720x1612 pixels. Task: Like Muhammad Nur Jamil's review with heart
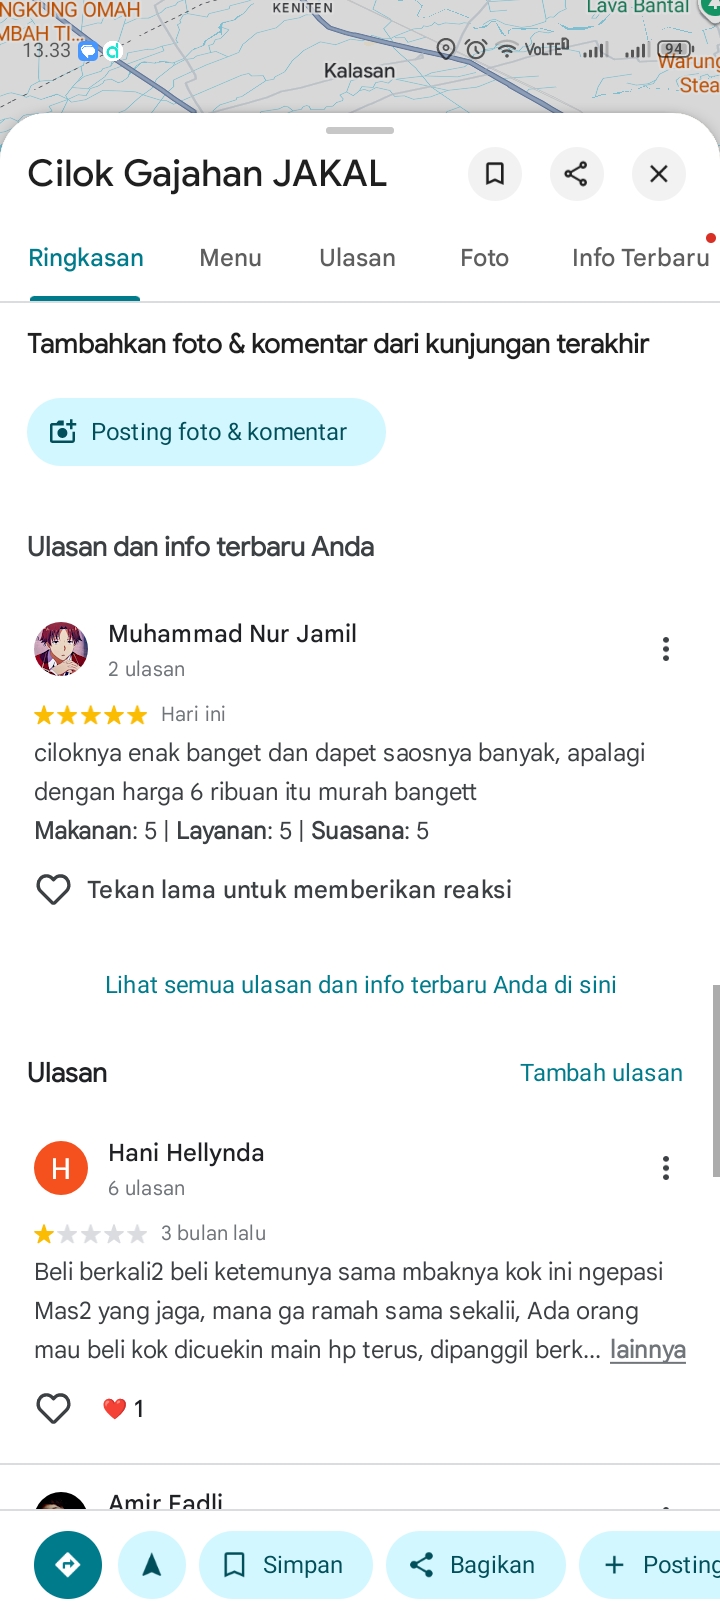pos(53,889)
